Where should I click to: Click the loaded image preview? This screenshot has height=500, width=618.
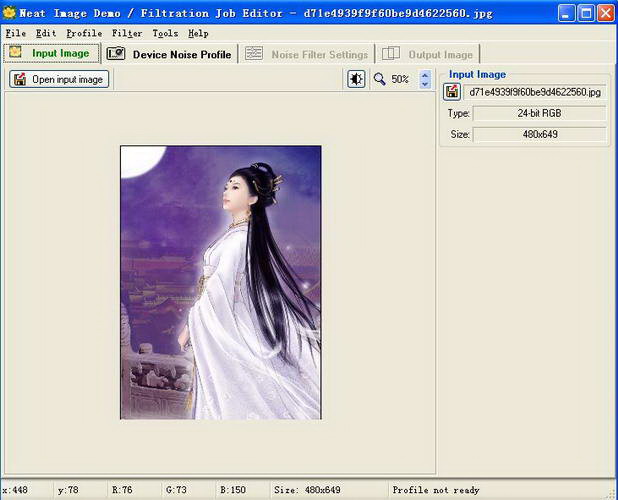pyautogui.click(x=221, y=283)
